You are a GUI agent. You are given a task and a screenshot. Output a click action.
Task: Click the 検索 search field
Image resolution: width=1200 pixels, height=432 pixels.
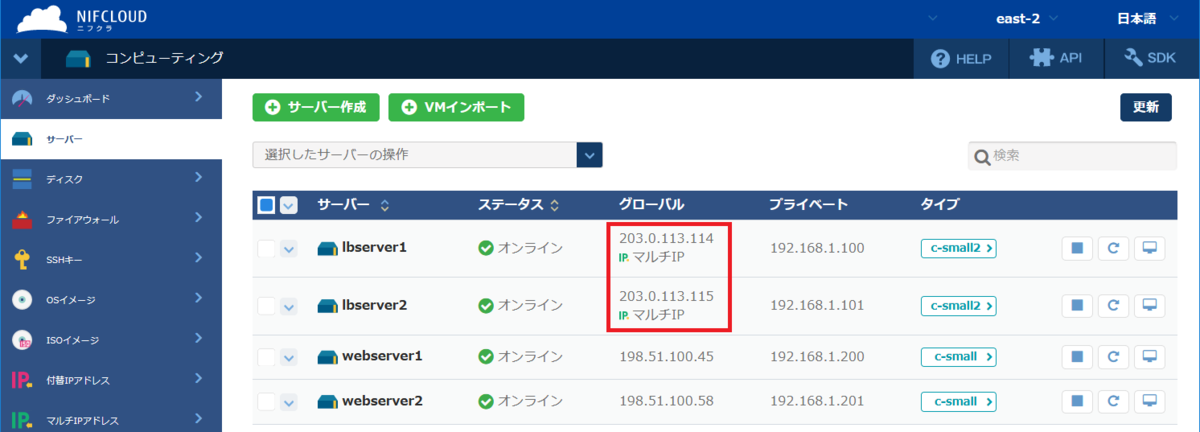click(1080, 156)
